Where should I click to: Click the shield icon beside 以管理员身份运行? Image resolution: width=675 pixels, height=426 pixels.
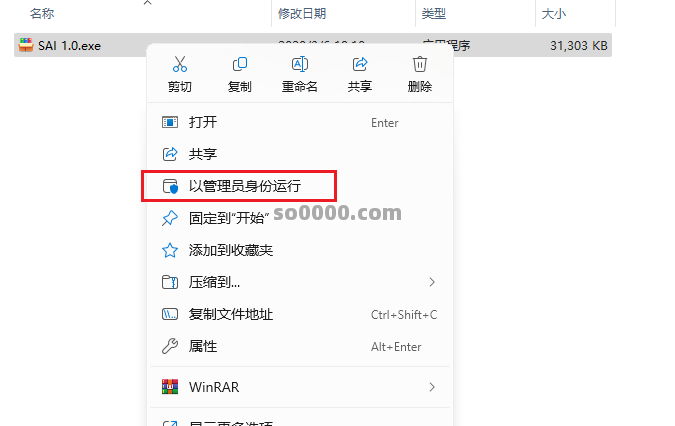pyautogui.click(x=170, y=186)
